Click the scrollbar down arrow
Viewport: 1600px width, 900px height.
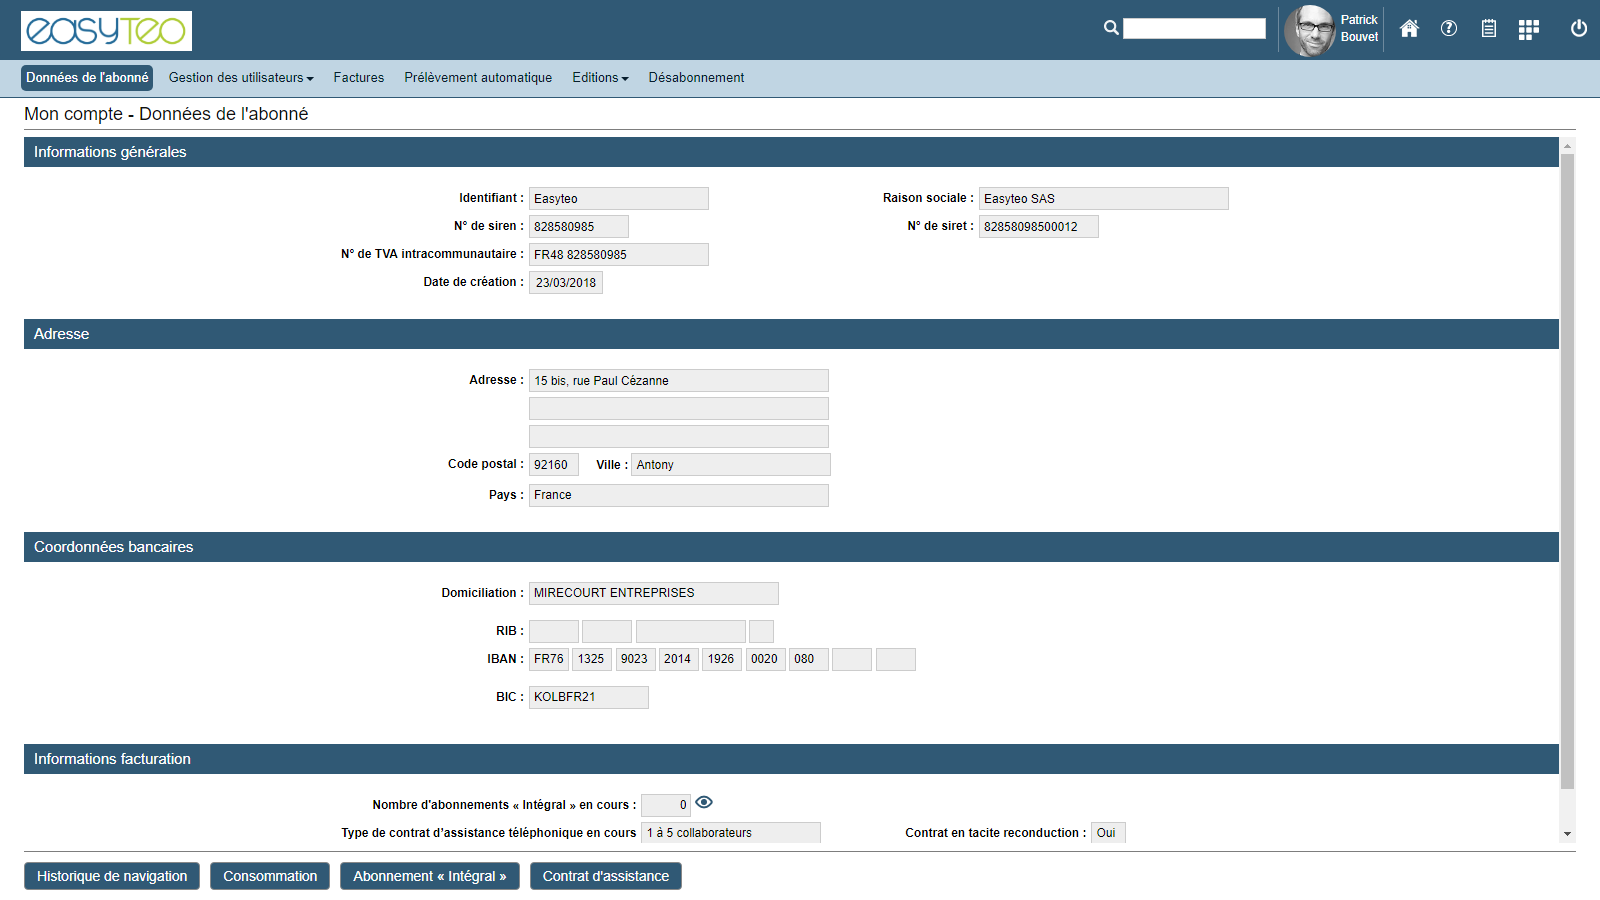click(x=1567, y=834)
